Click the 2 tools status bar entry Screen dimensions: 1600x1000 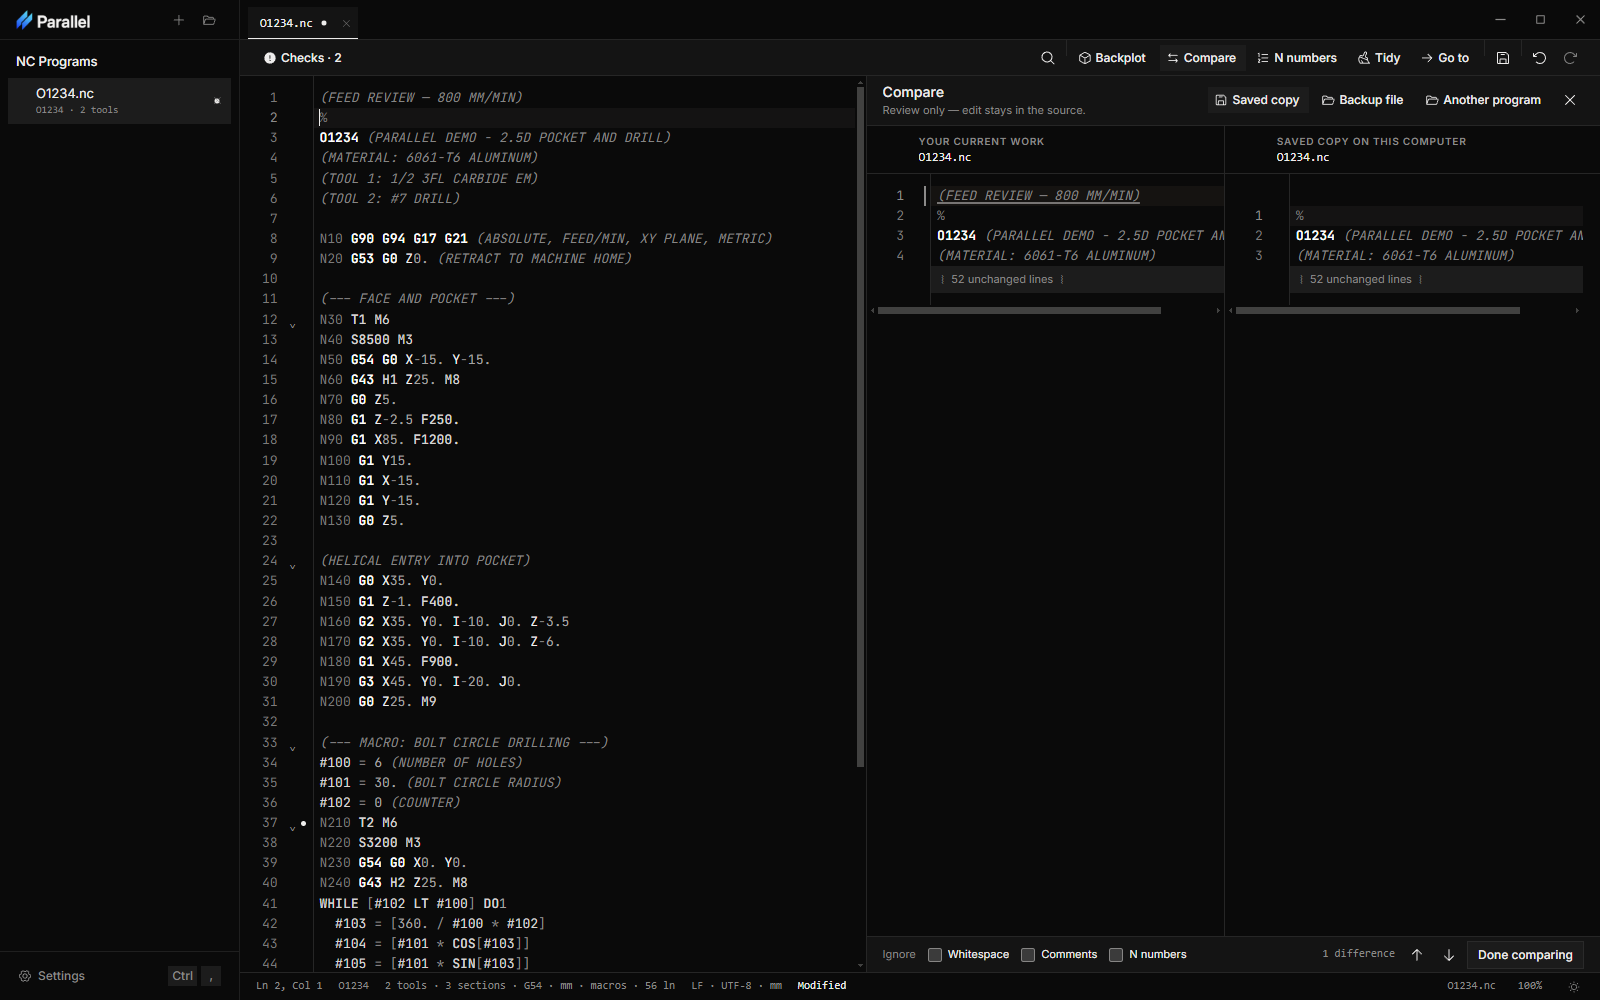[x=405, y=986]
